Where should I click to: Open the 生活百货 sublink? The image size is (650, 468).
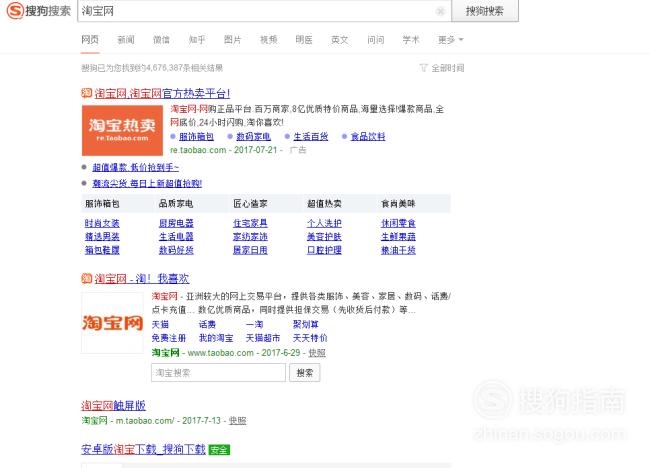click(x=310, y=136)
